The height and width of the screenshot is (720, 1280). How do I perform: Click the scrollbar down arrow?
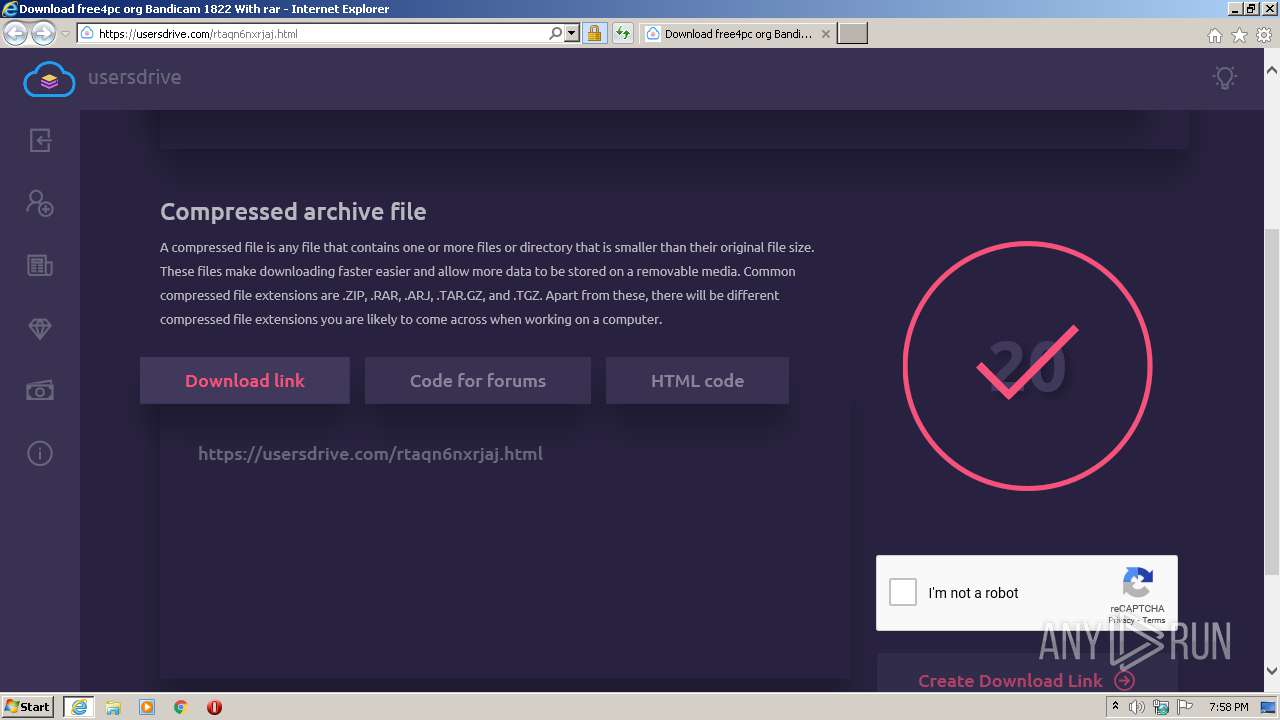coord(1271,671)
